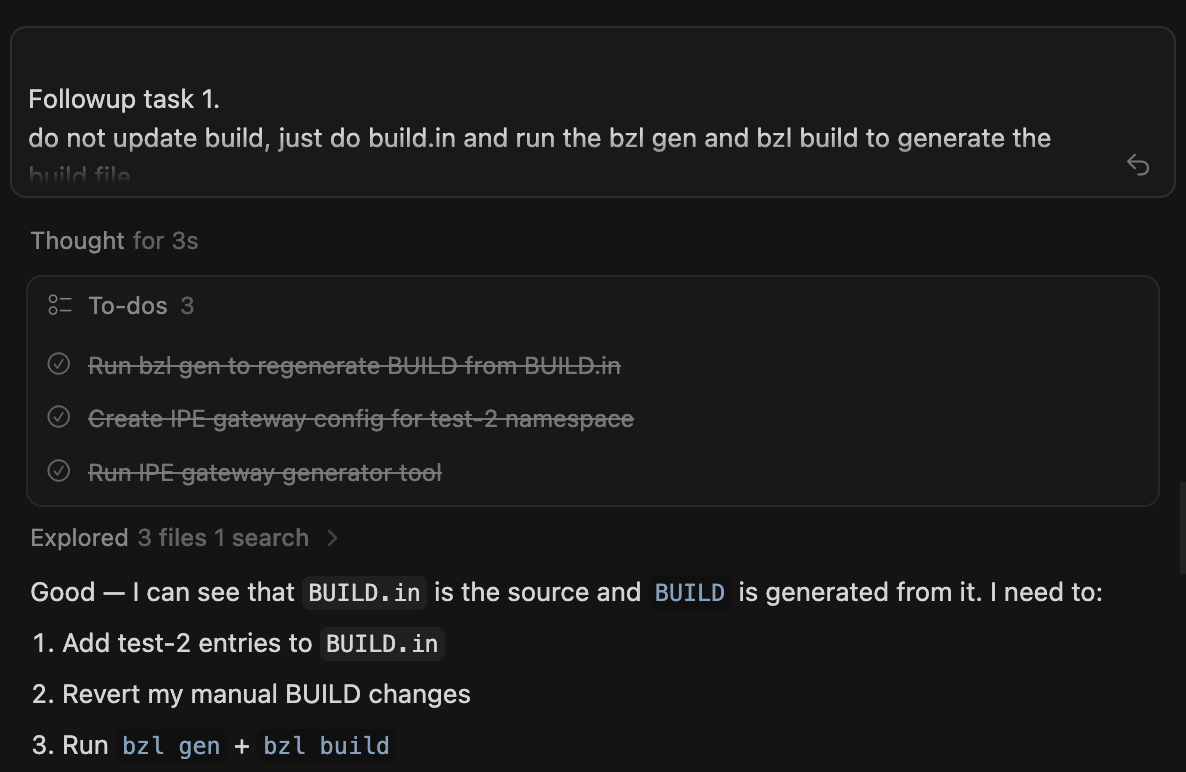
Task: Click check circle beside "Run bzl gen" to-do
Action: pyautogui.click(x=59, y=364)
